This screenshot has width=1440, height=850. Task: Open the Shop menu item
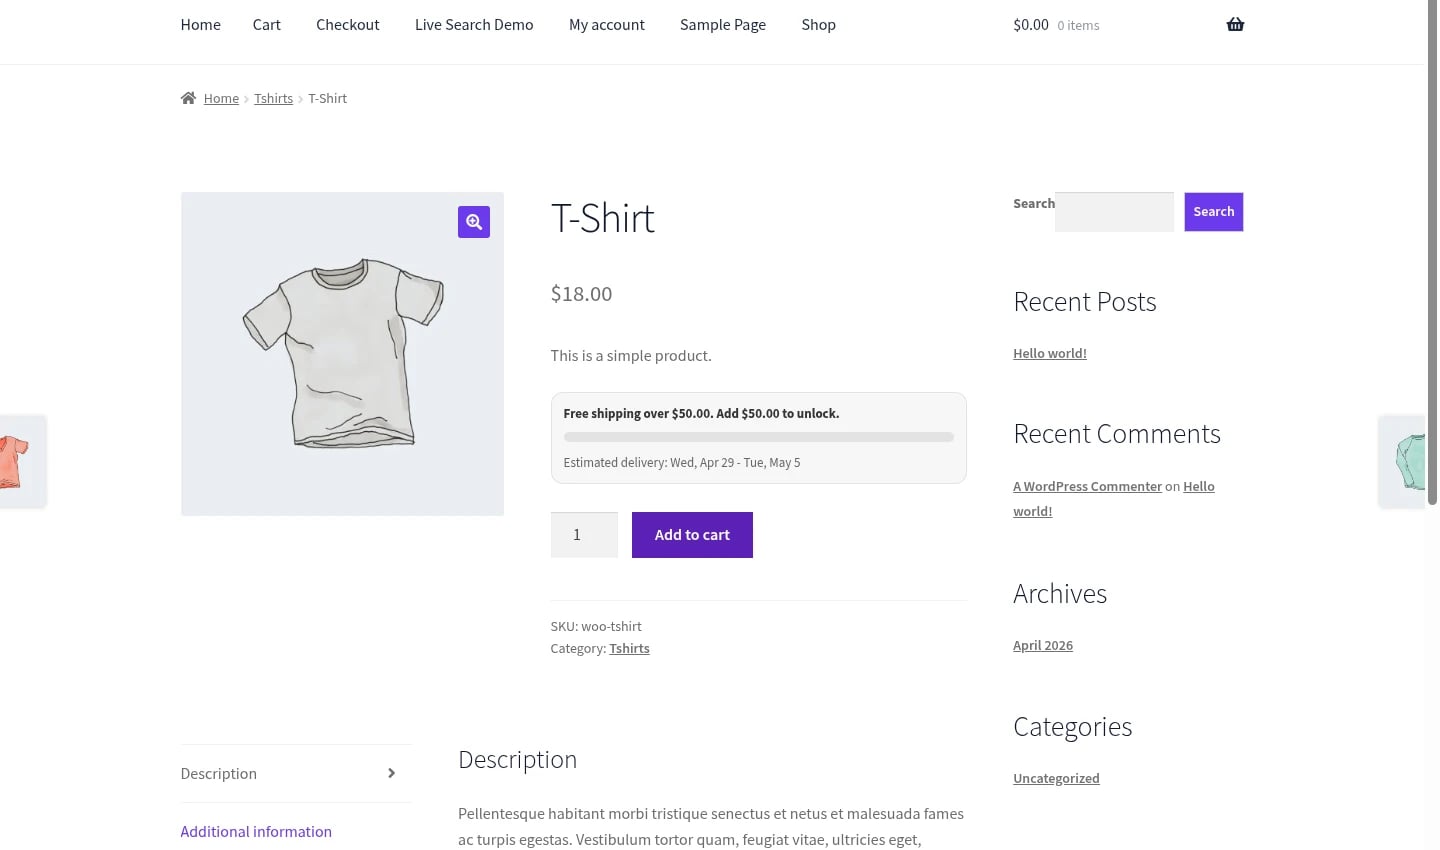click(x=818, y=25)
